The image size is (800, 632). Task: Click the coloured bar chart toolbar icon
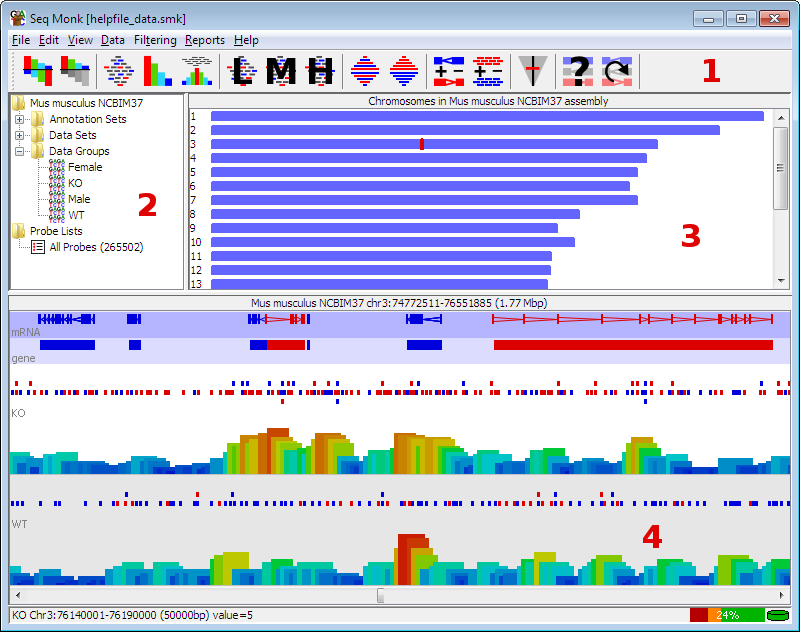[x=157, y=70]
